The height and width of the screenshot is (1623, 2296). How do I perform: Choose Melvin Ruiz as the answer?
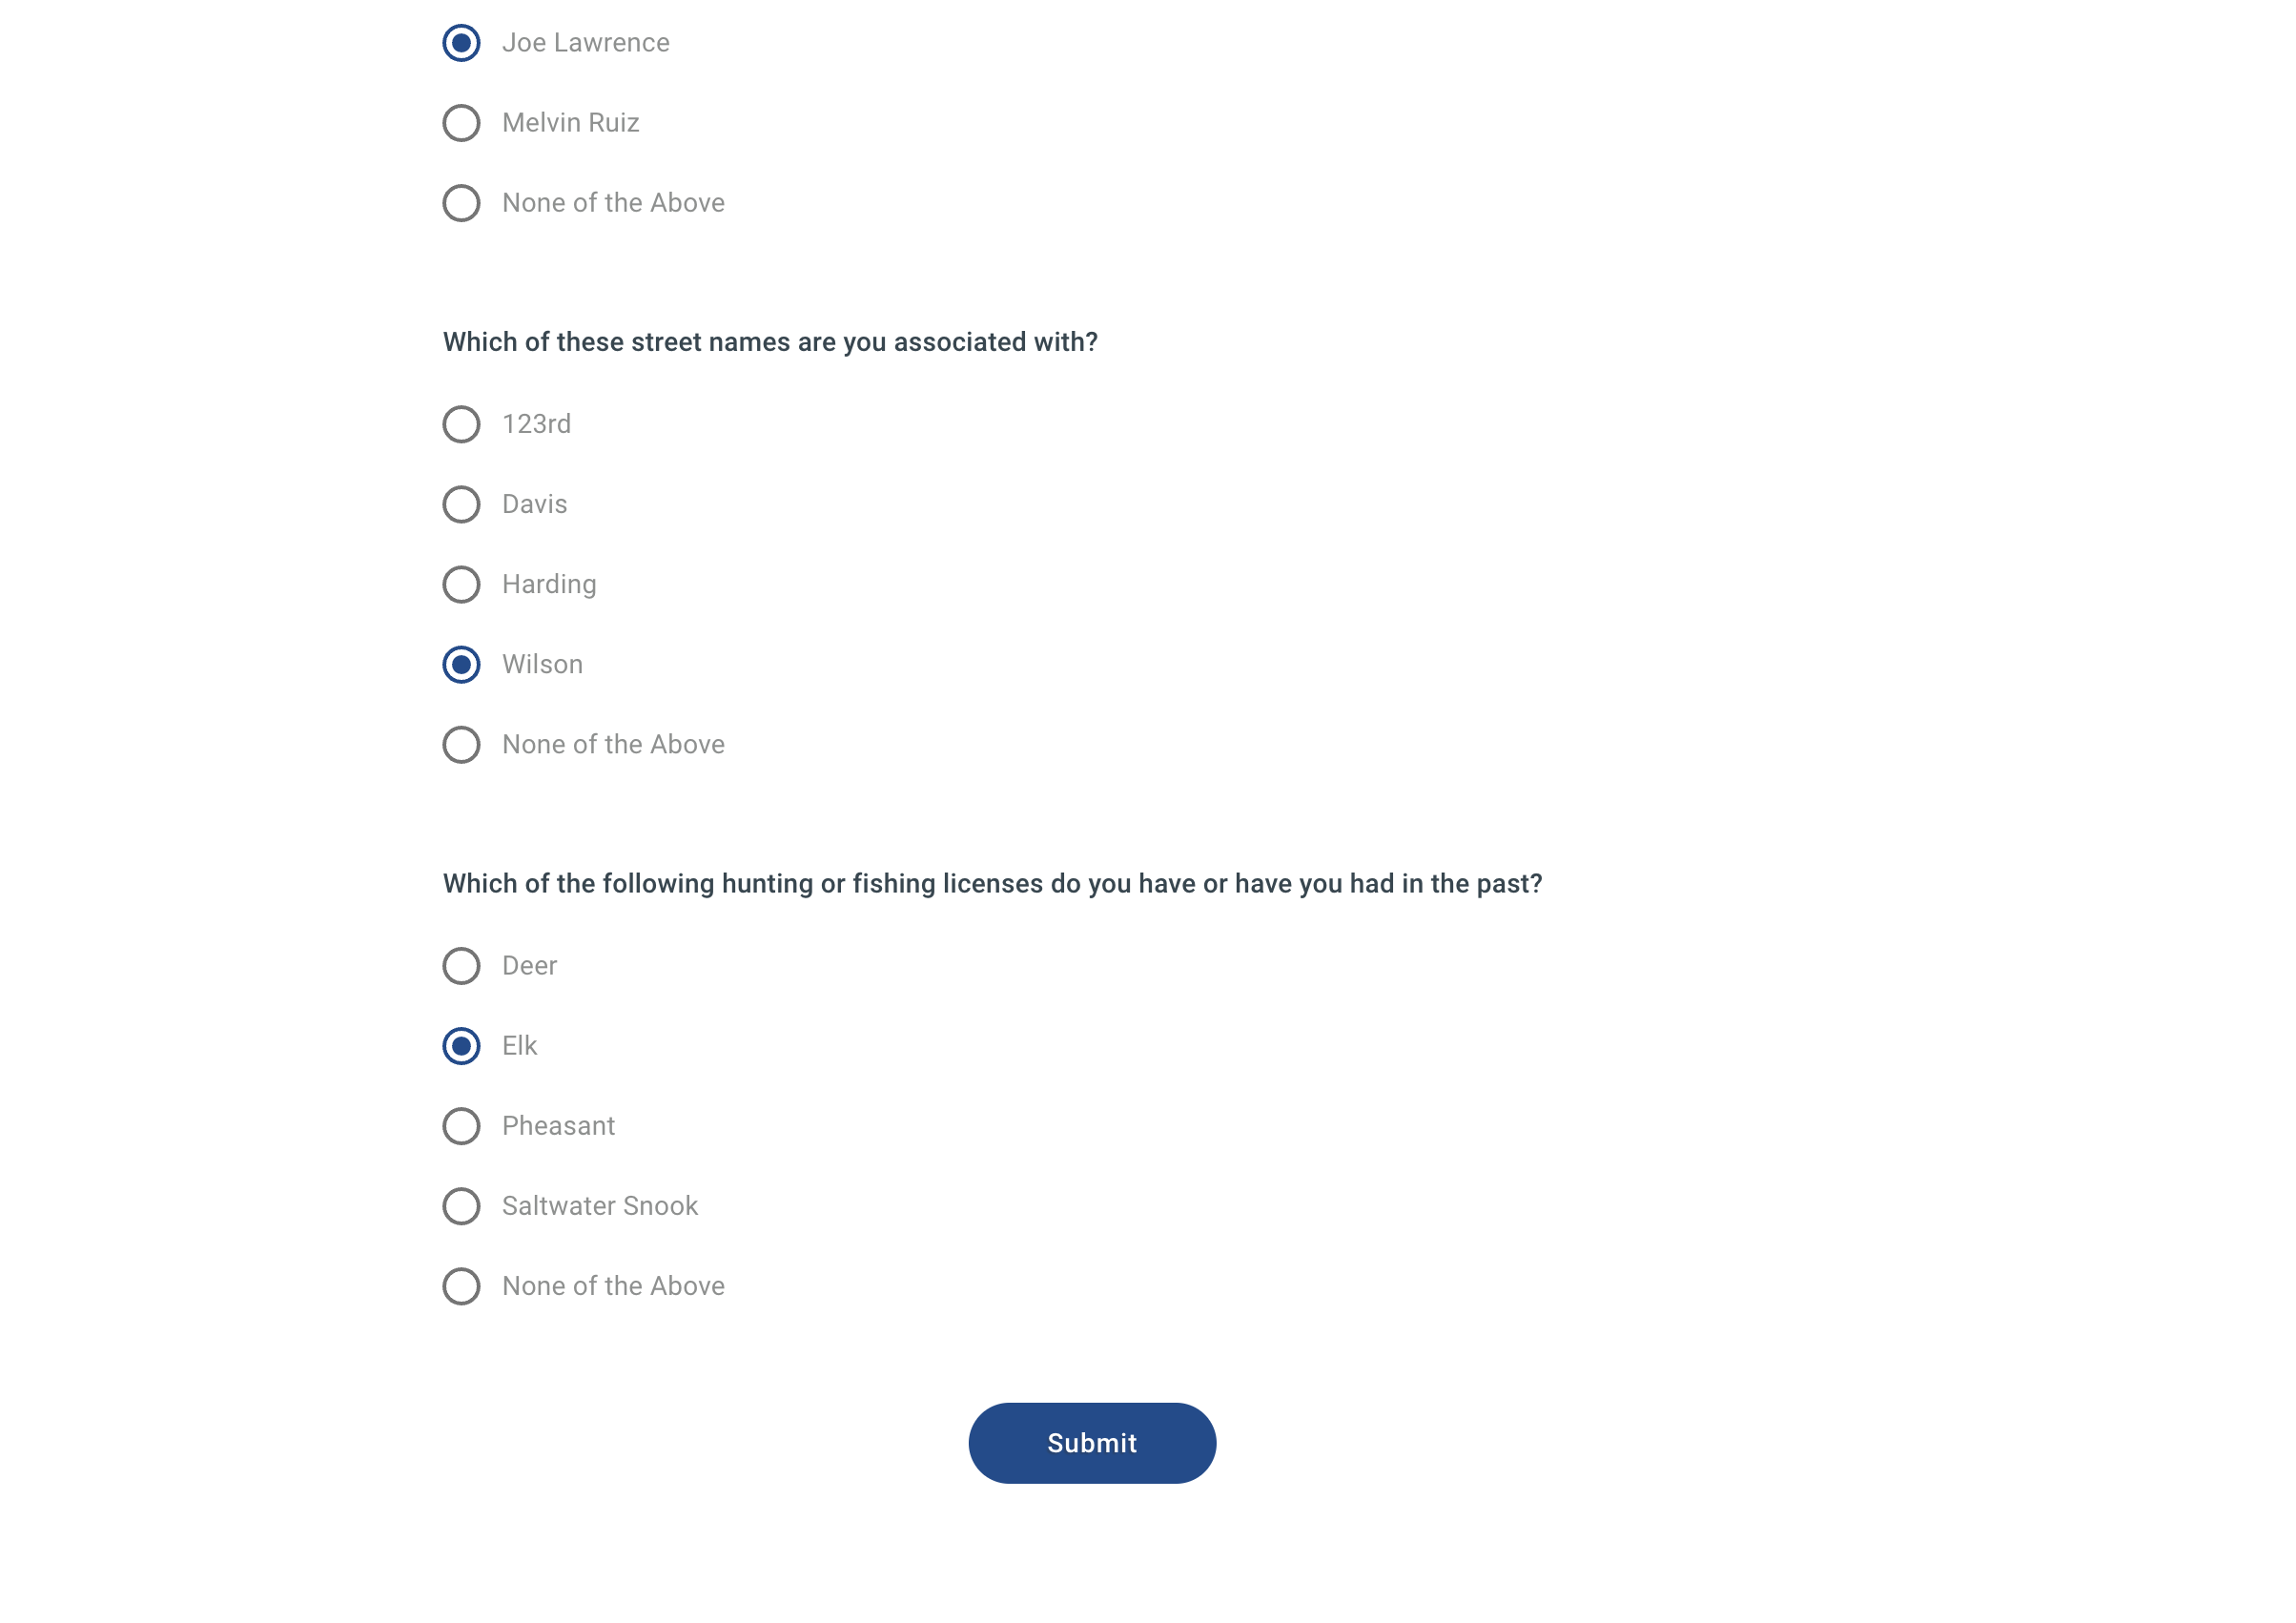pos(461,123)
